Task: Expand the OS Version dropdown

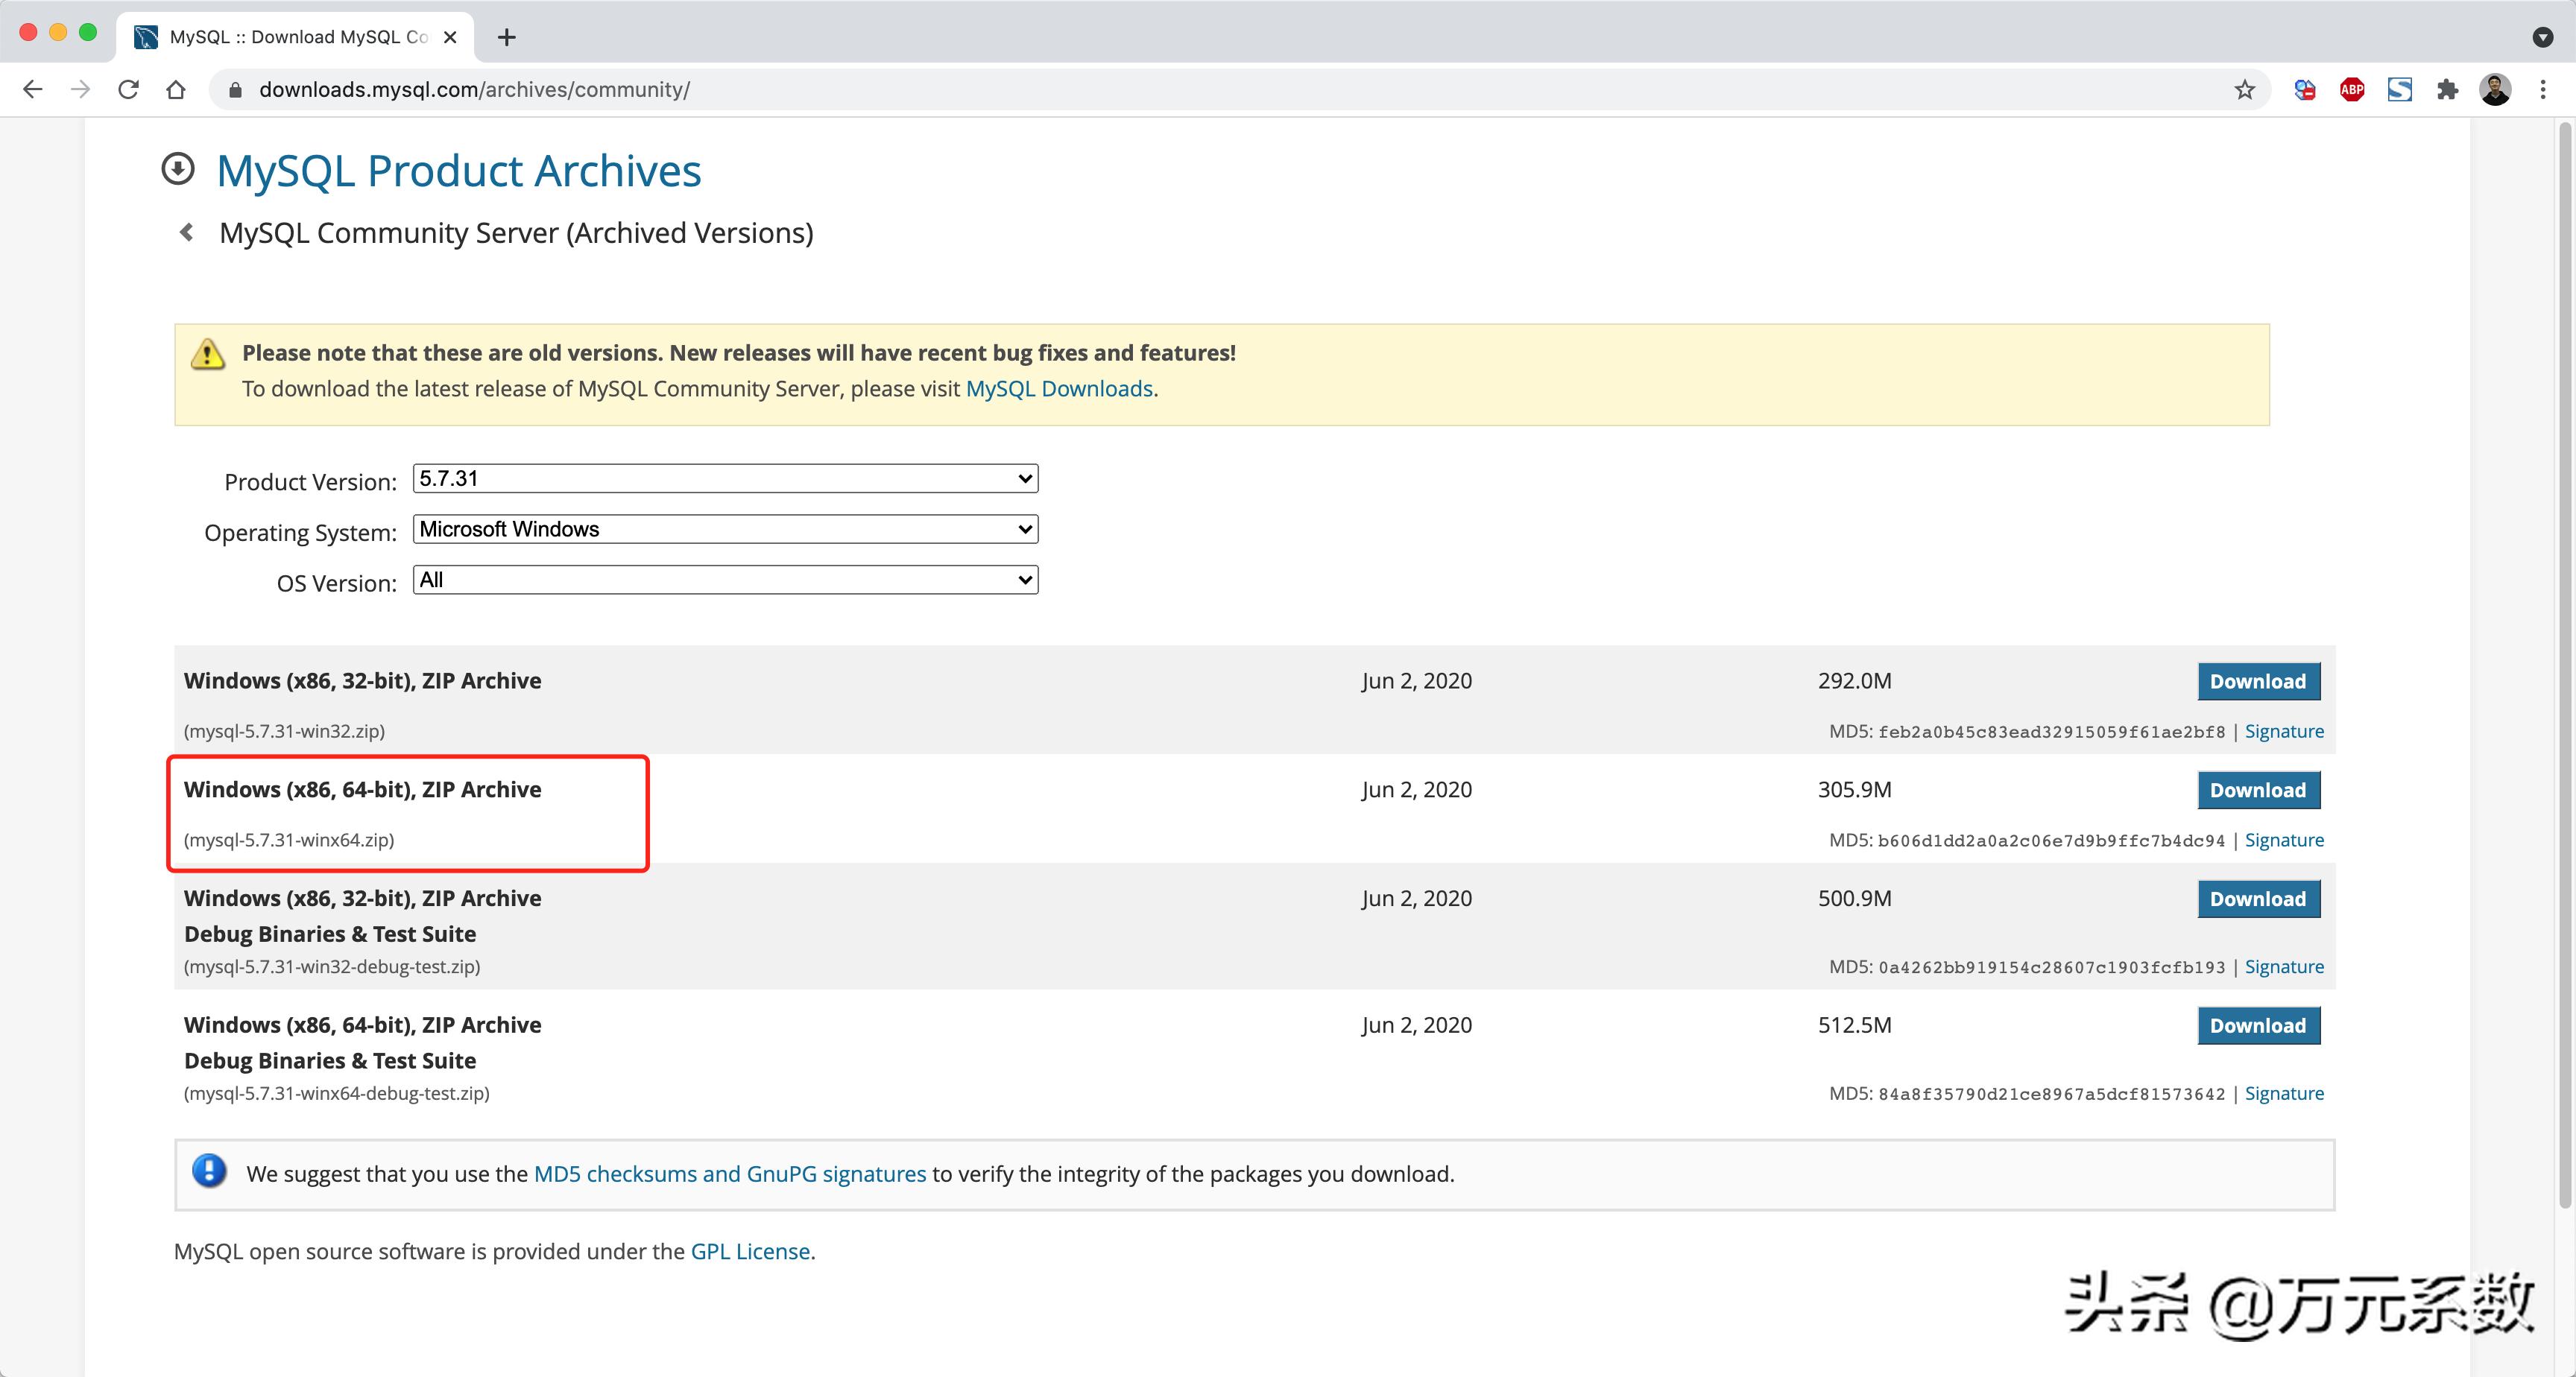Action: coord(725,580)
